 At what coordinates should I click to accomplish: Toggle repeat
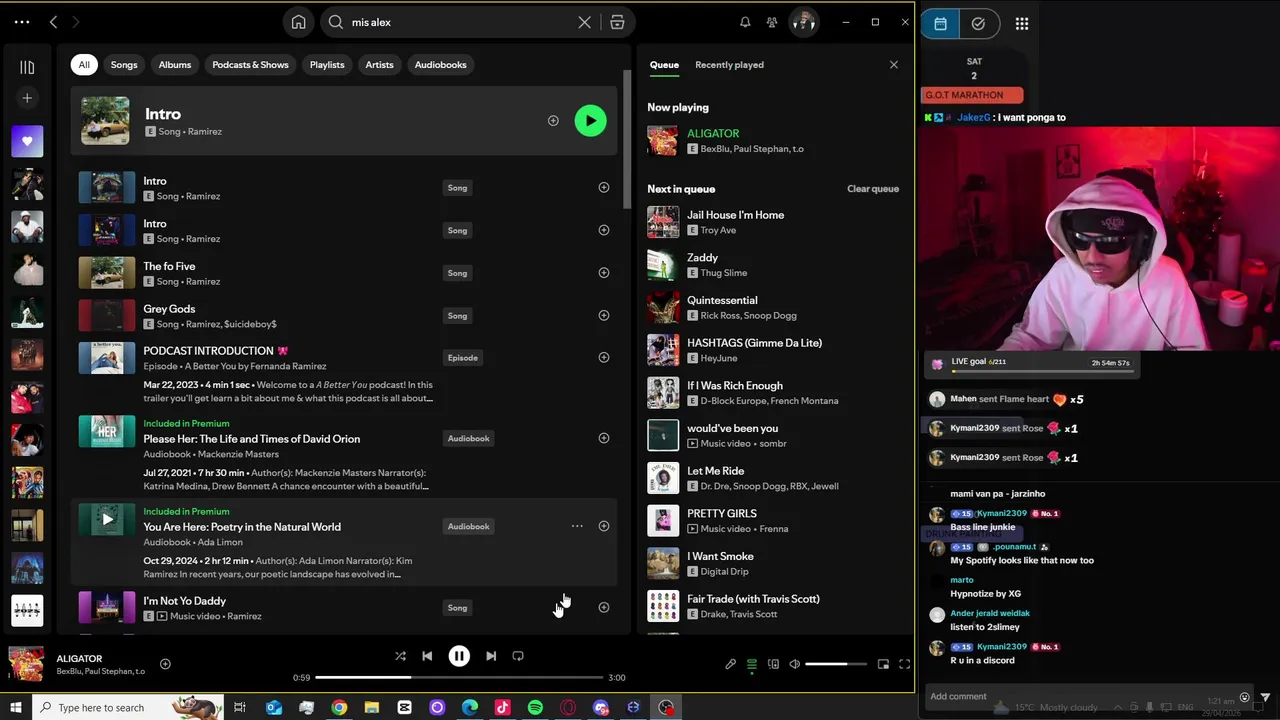(518, 656)
